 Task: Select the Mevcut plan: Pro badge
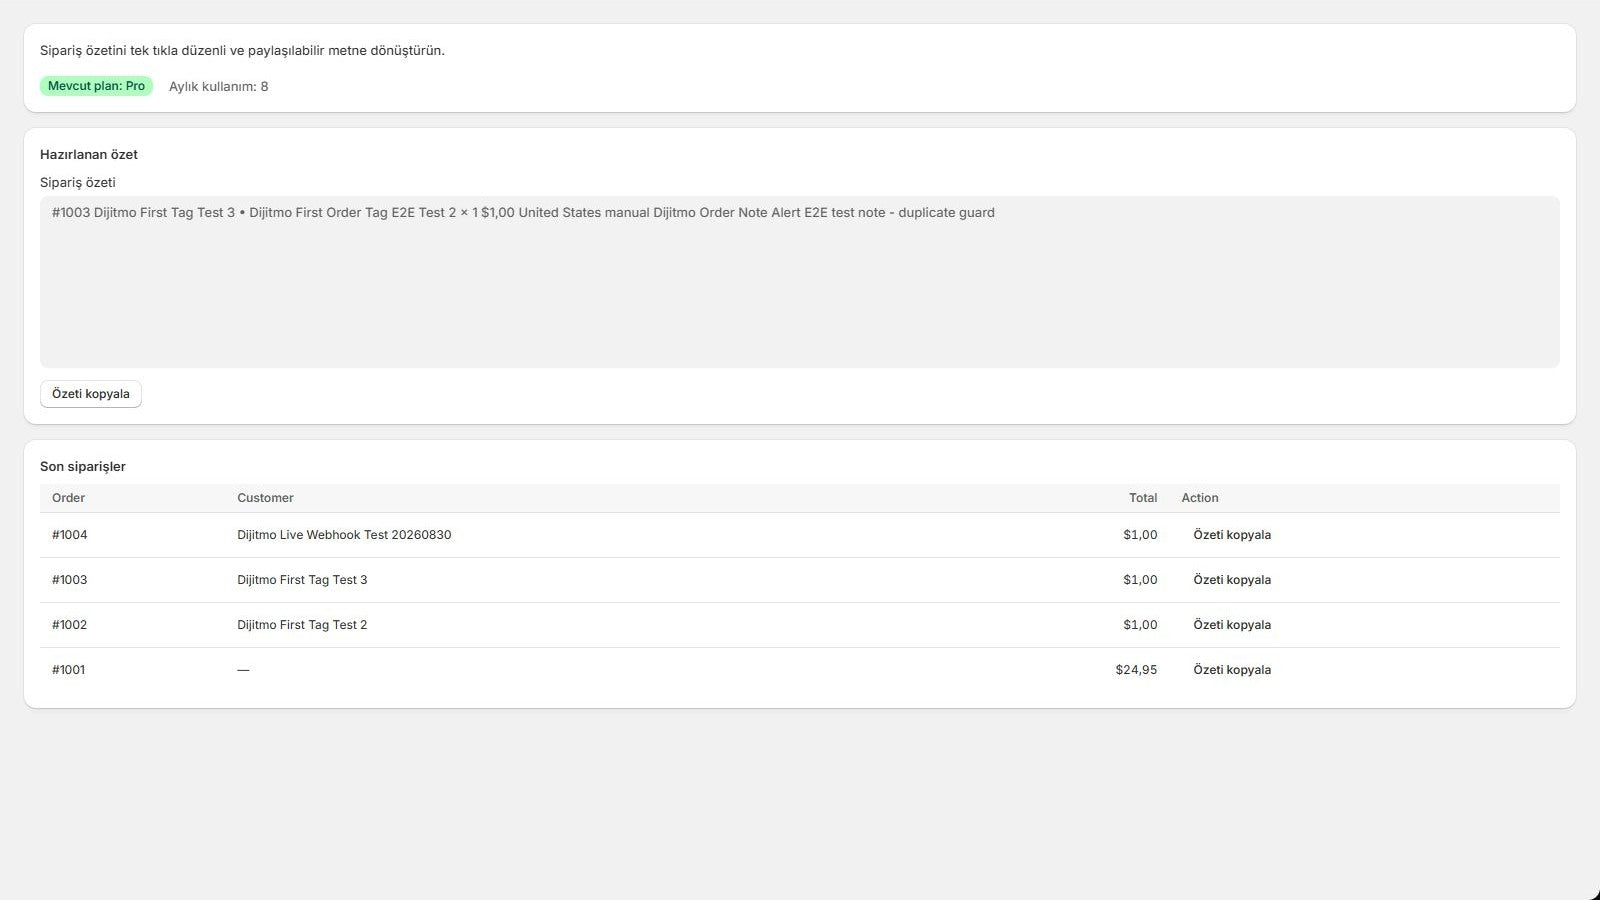click(x=96, y=86)
